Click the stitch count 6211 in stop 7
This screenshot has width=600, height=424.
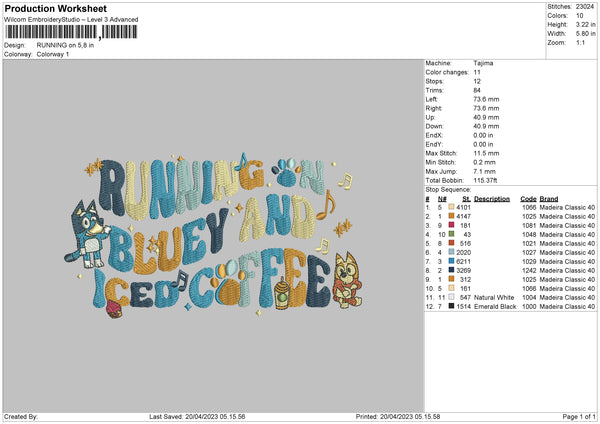point(463,261)
